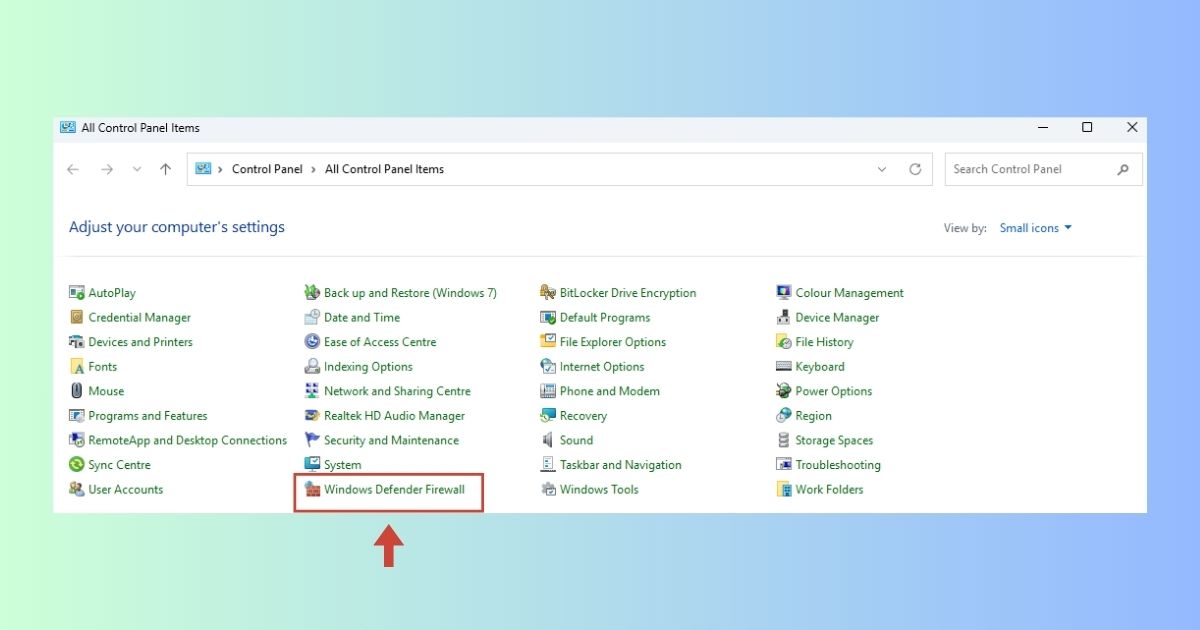Open the File History link

(x=824, y=342)
